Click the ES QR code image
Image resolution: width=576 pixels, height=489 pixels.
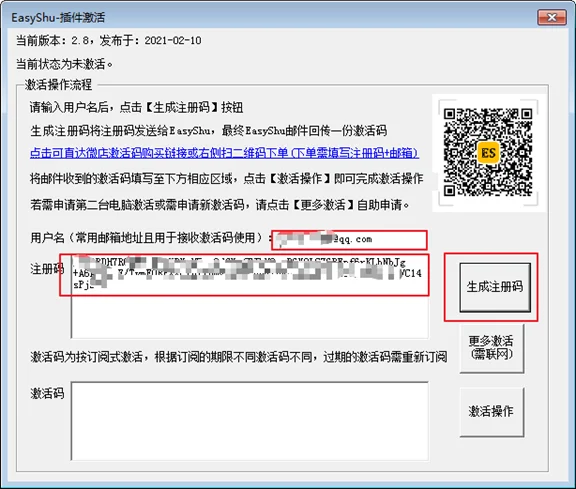[488, 152]
